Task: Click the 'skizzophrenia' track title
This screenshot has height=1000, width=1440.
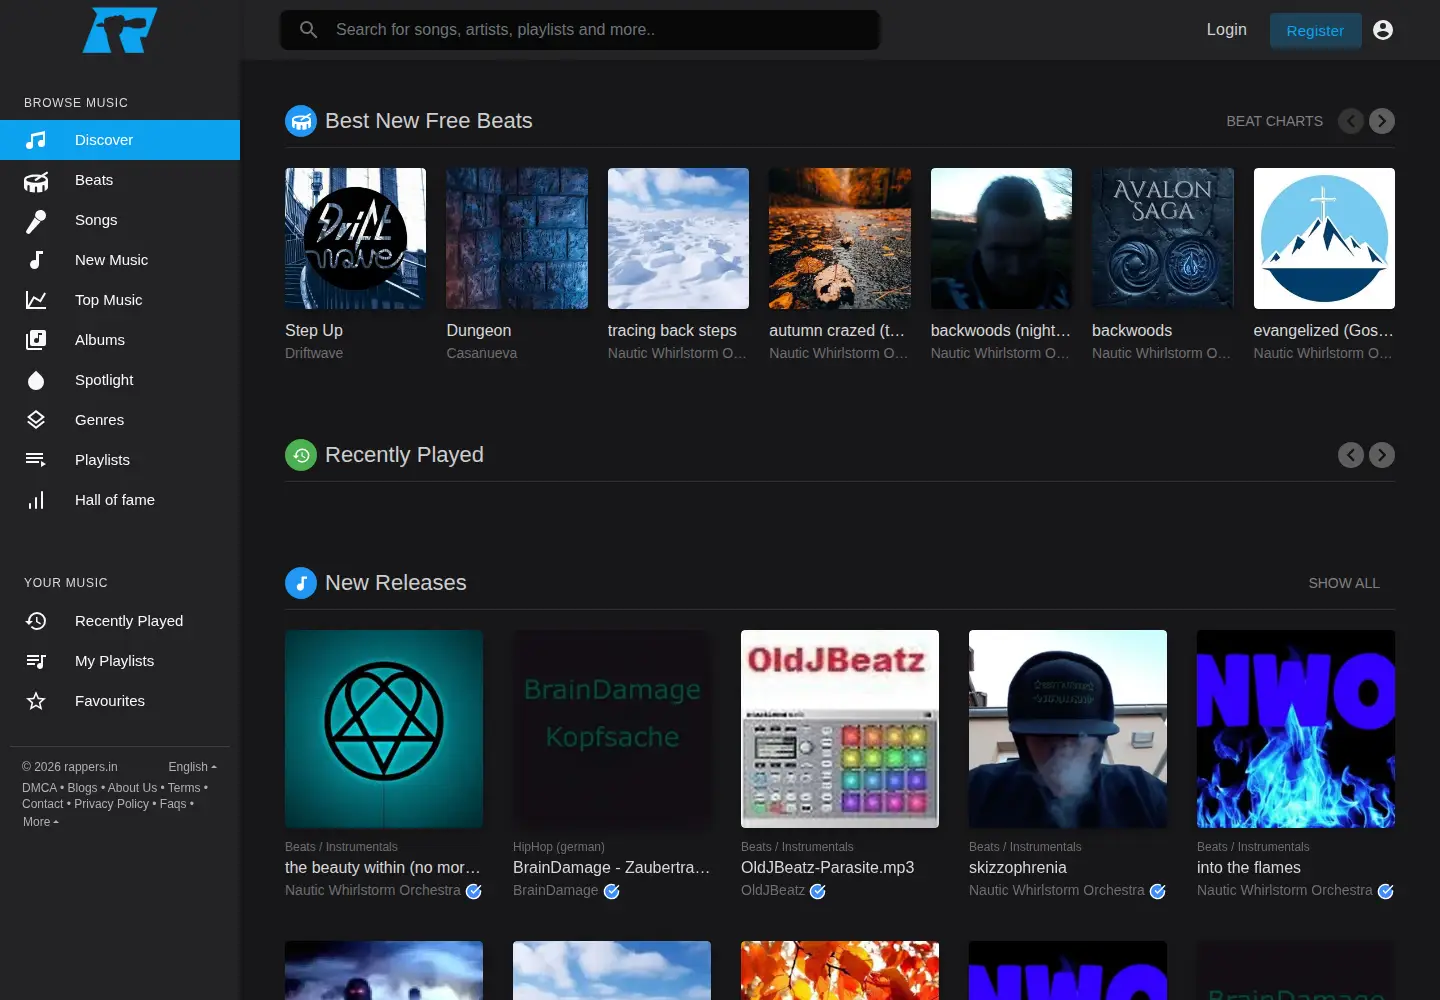Action: [x=1018, y=868]
